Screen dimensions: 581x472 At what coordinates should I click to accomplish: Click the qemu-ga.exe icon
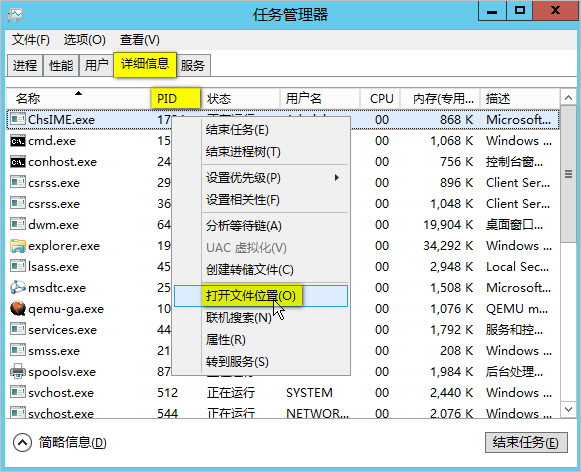18,309
